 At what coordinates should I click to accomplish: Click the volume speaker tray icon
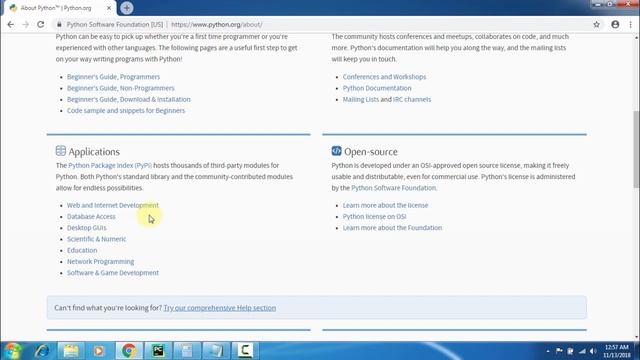[x=593, y=351]
